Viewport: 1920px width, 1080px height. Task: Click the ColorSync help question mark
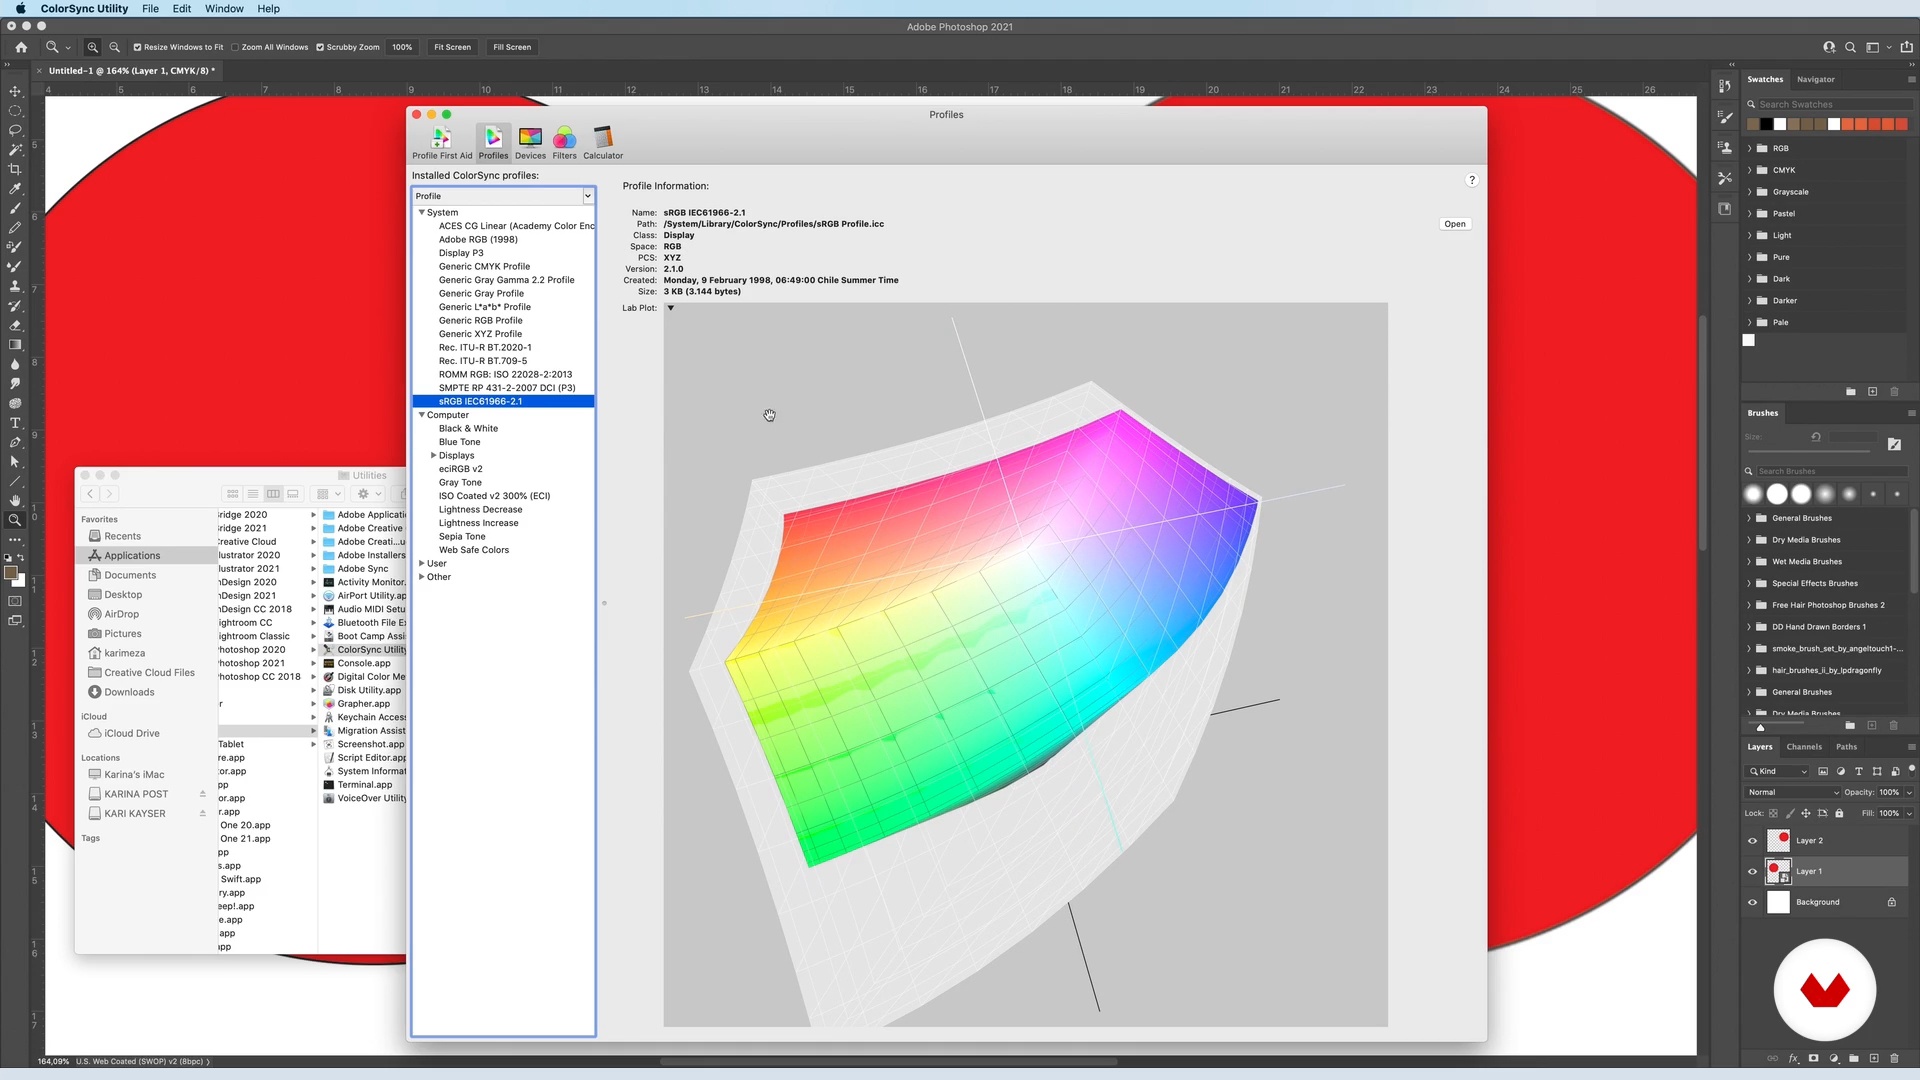[x=1472, y=180]
